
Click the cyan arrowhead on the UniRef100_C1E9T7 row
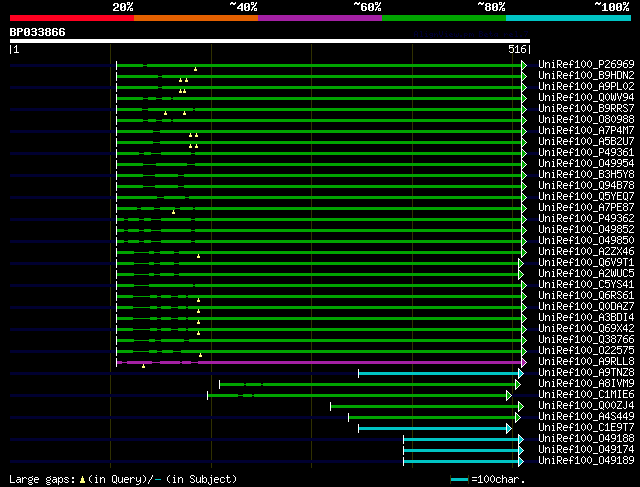pyautogui.click(x=509, y=428)
